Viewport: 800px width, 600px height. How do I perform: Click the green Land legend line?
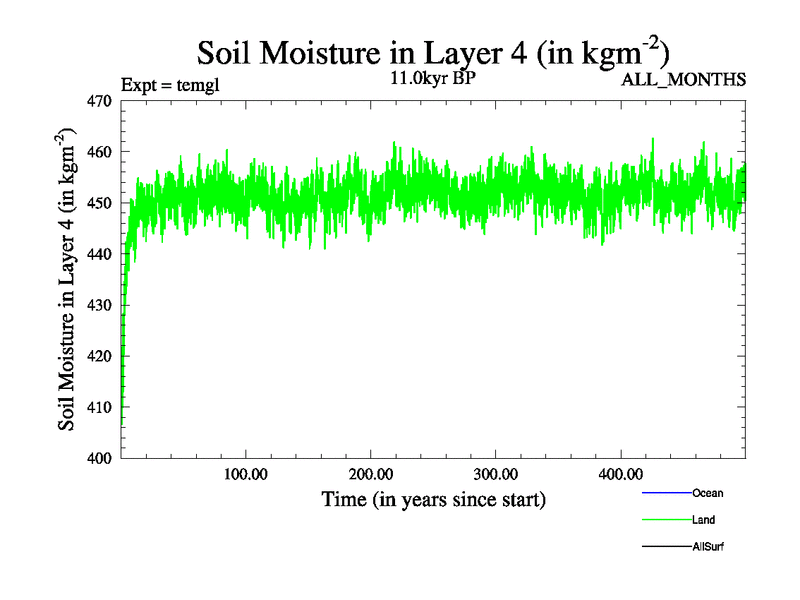tap(666, 520)
